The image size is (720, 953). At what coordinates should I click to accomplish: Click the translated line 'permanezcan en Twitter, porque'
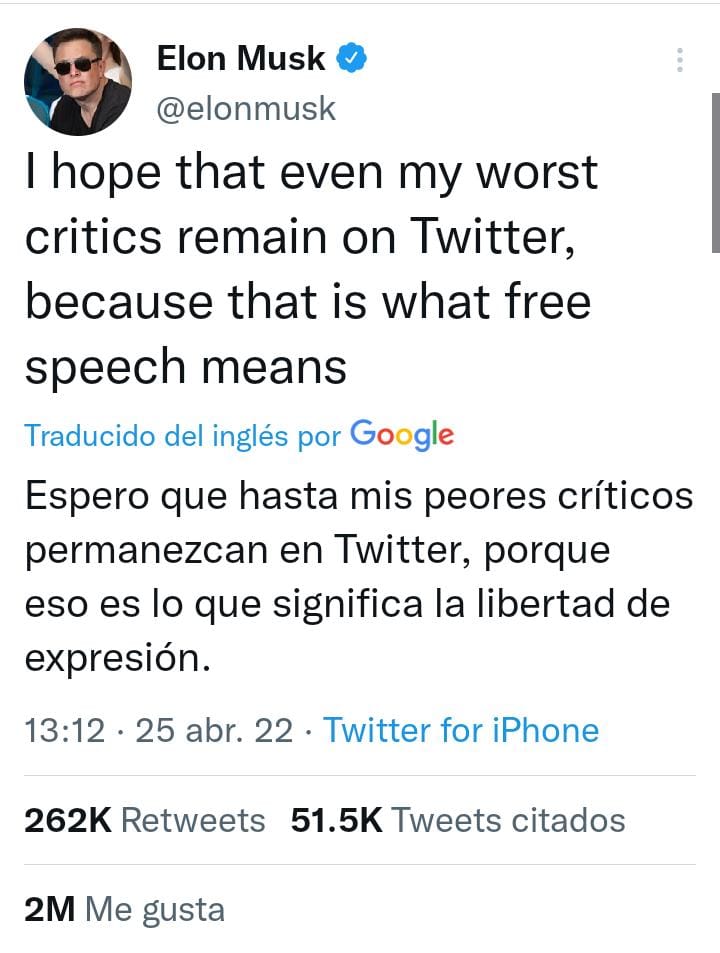[318, 551]
